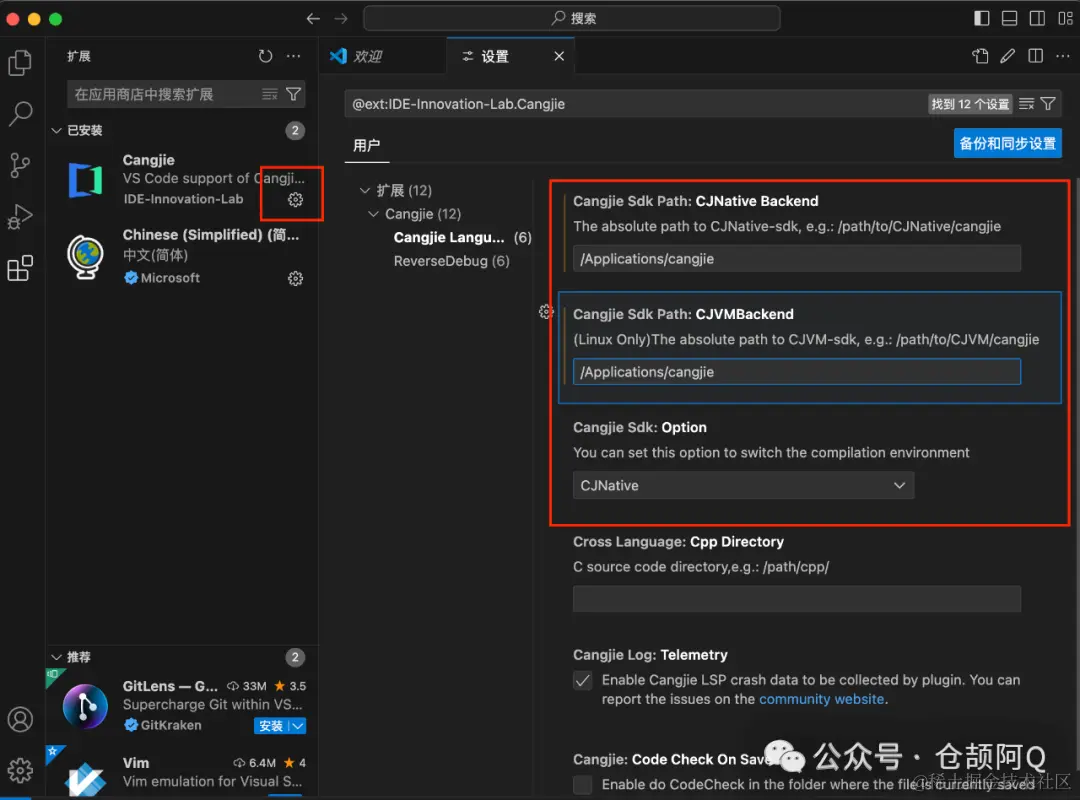Toggle primary side bar layout icon
The image size is (1080, 800).
(x=982, y=19)
